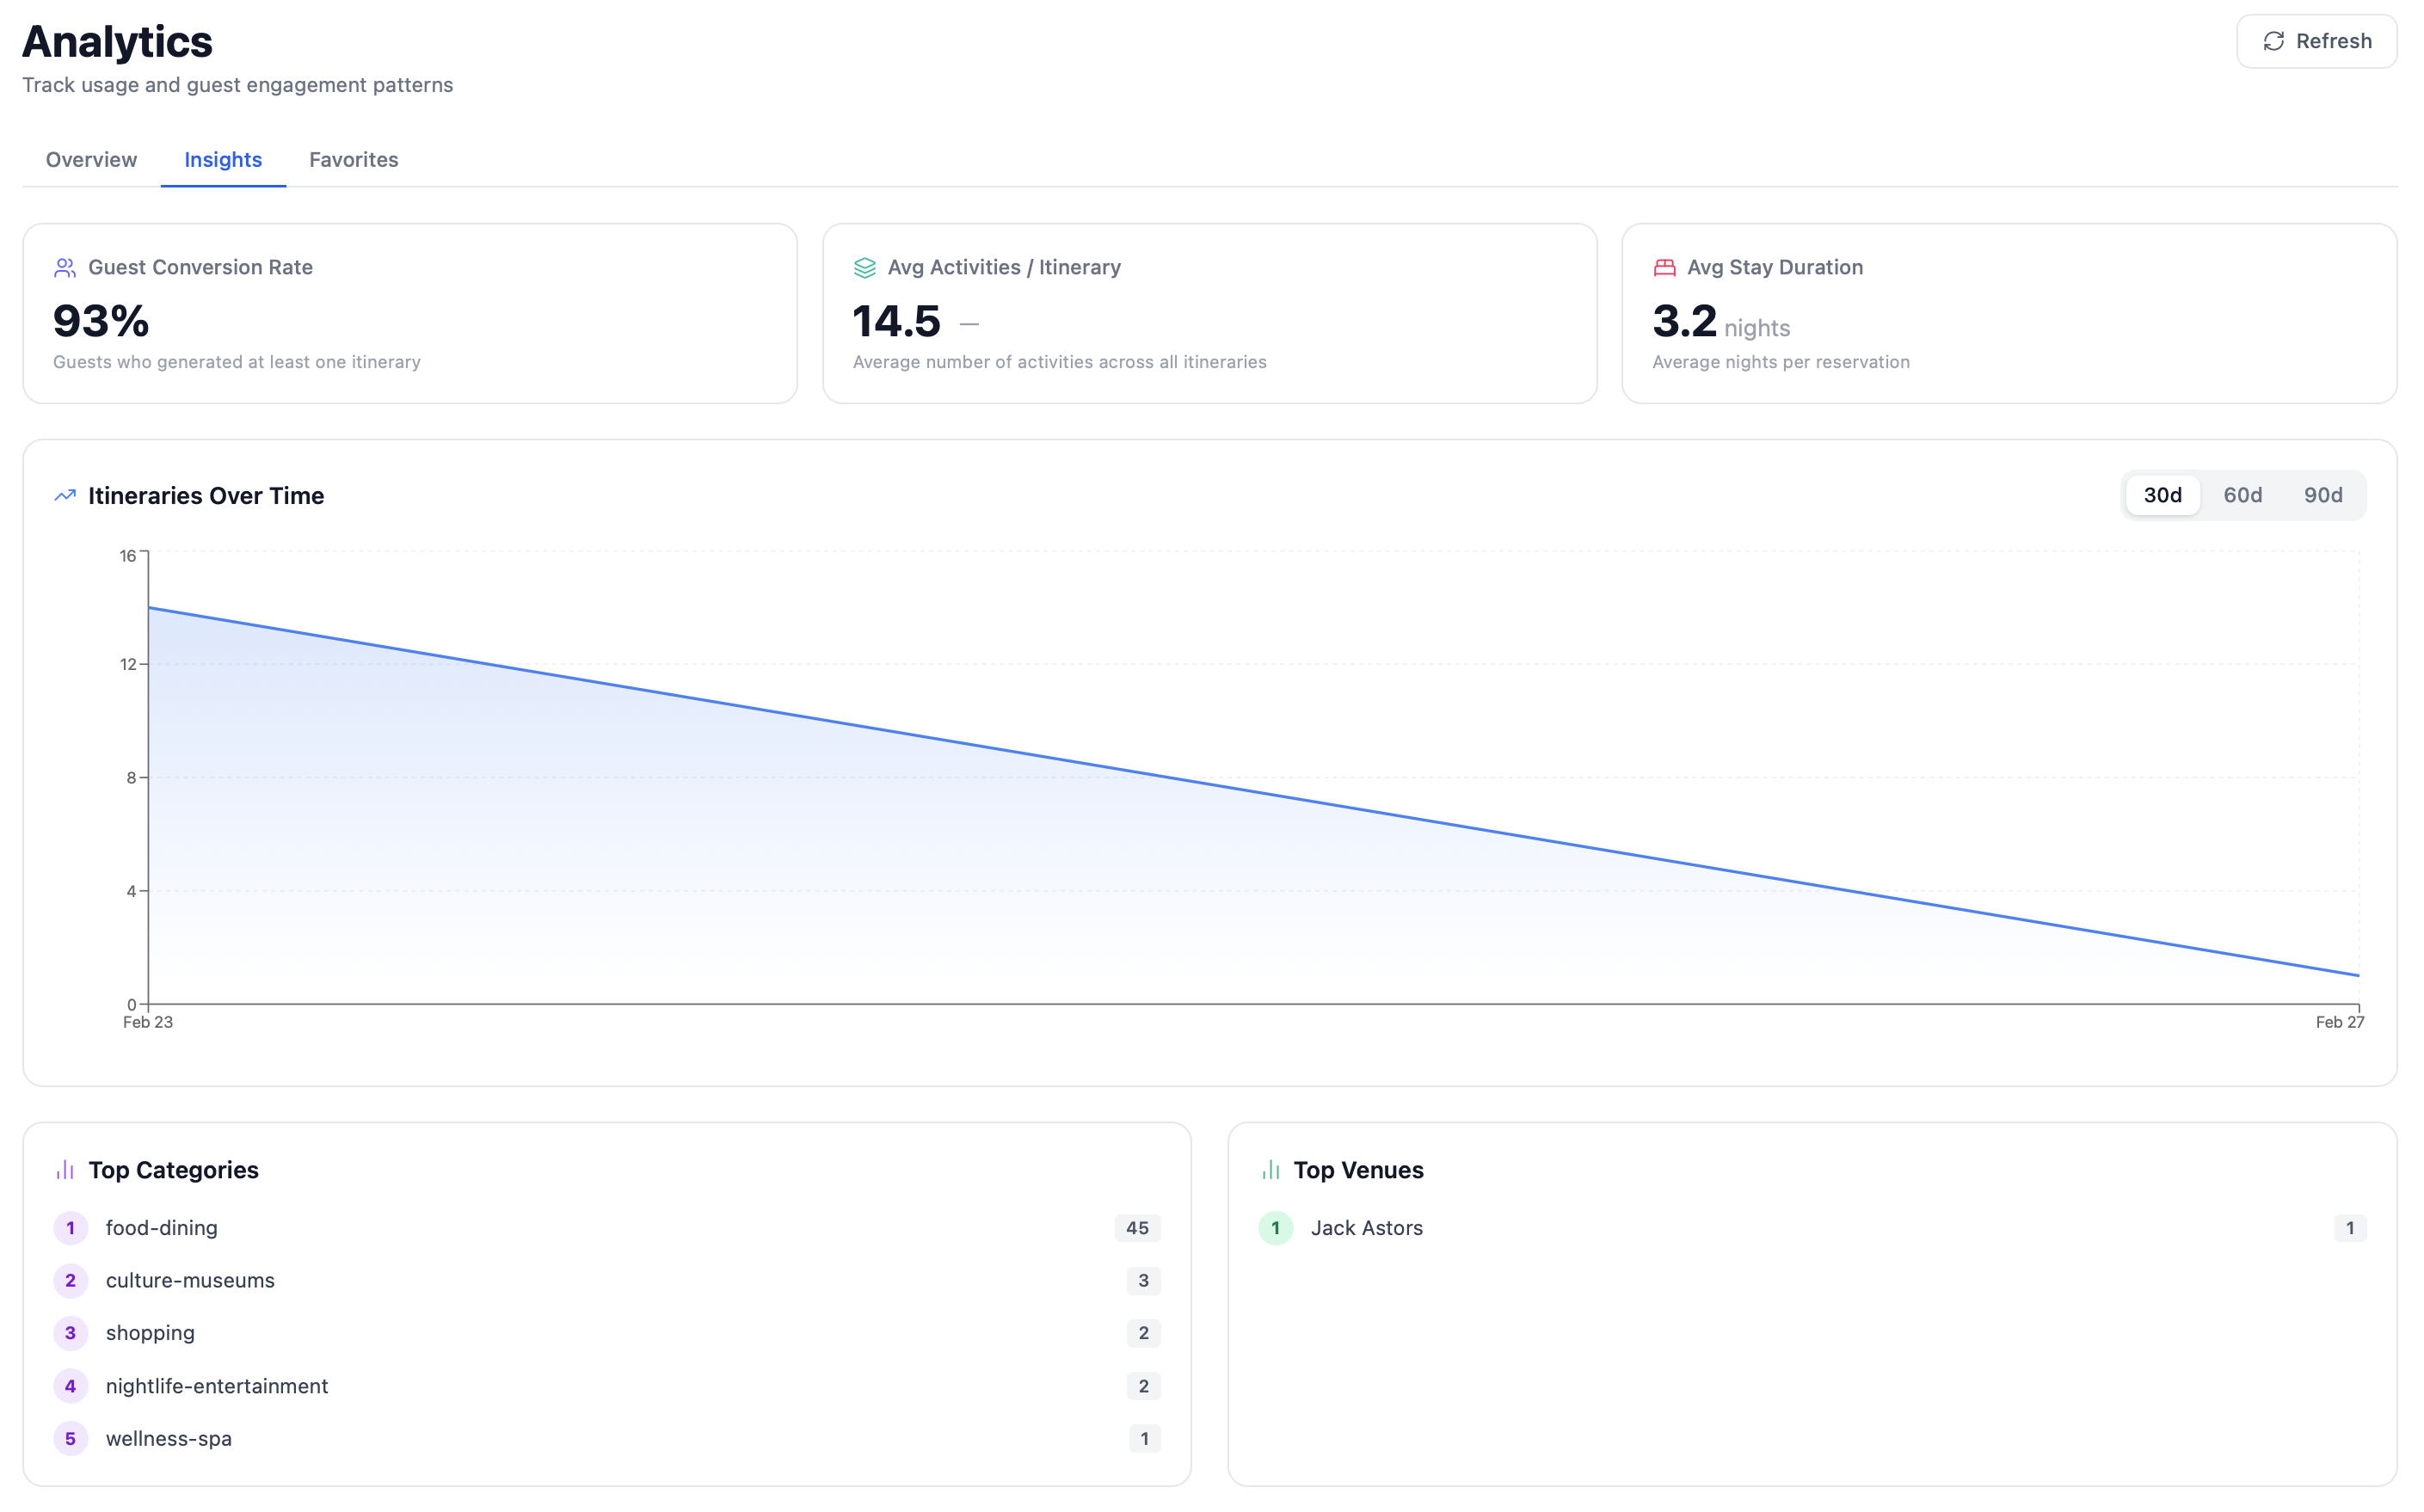Viewport: 2424px width, 1512px height.
Task: Click the bar chart icon next to Top Categories
Action: pos(65,1169)
